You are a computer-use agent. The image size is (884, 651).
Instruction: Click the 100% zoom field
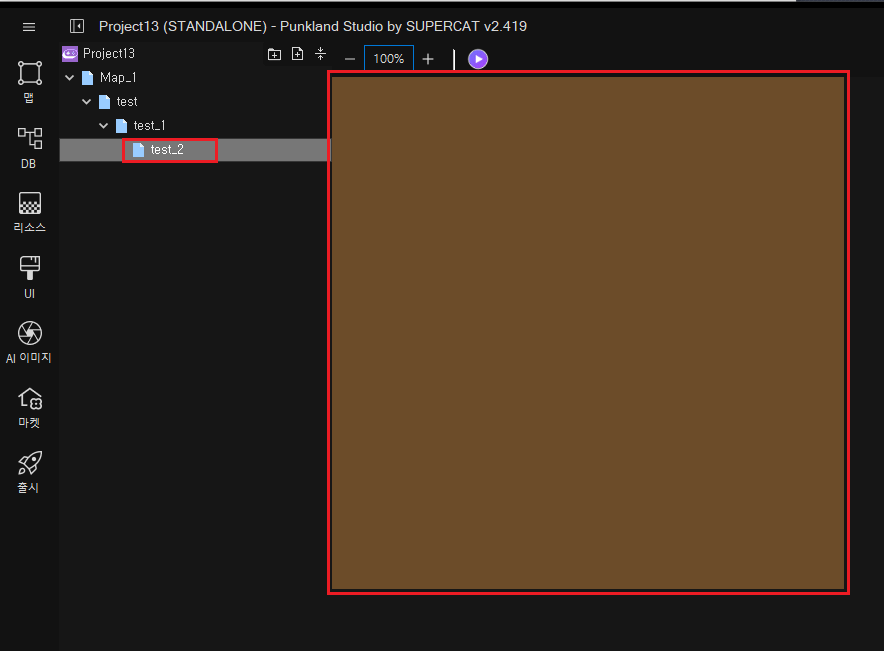(x=388, y=59)
